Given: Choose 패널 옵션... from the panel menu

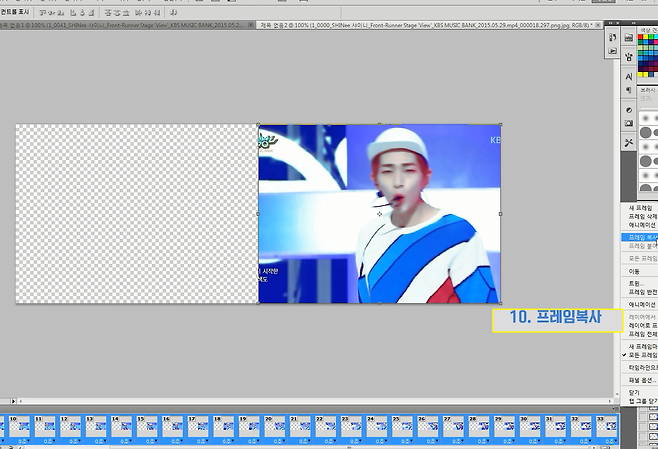Looking at the screenshot, I should tap(642, 380).
